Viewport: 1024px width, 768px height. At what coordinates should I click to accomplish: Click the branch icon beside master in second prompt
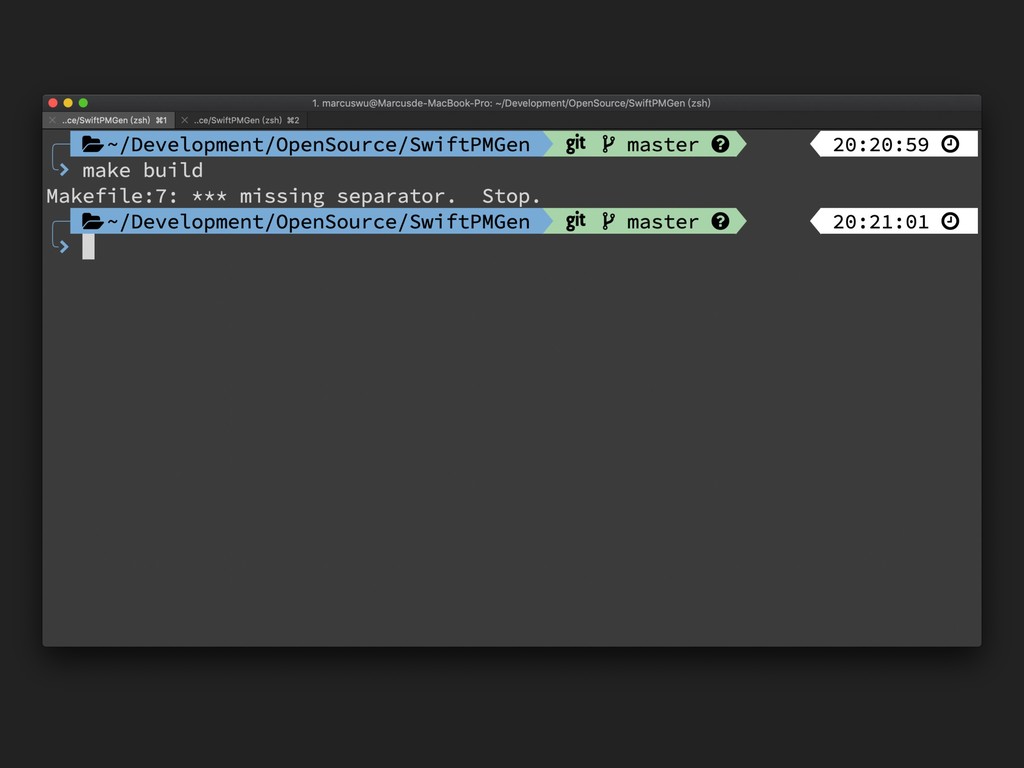(x=608, y=221)
